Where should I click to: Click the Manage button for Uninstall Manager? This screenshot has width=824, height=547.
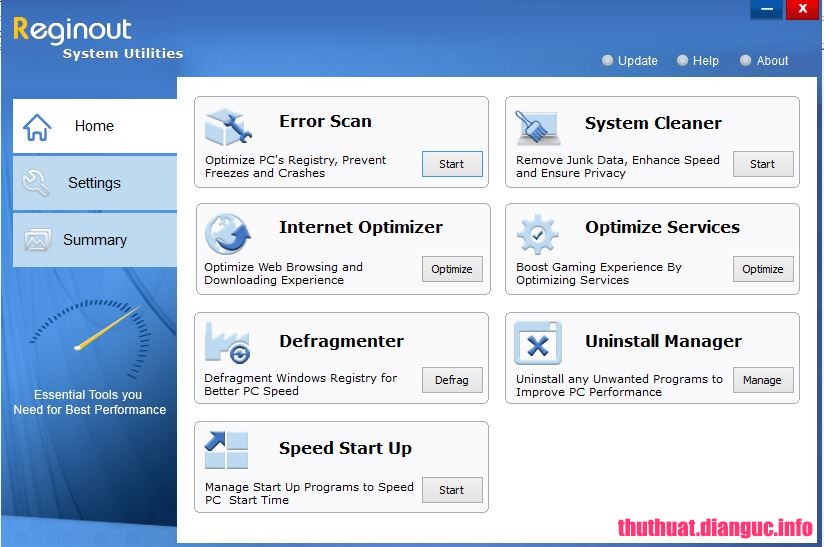pyautogui.click(x=763, y=380)
